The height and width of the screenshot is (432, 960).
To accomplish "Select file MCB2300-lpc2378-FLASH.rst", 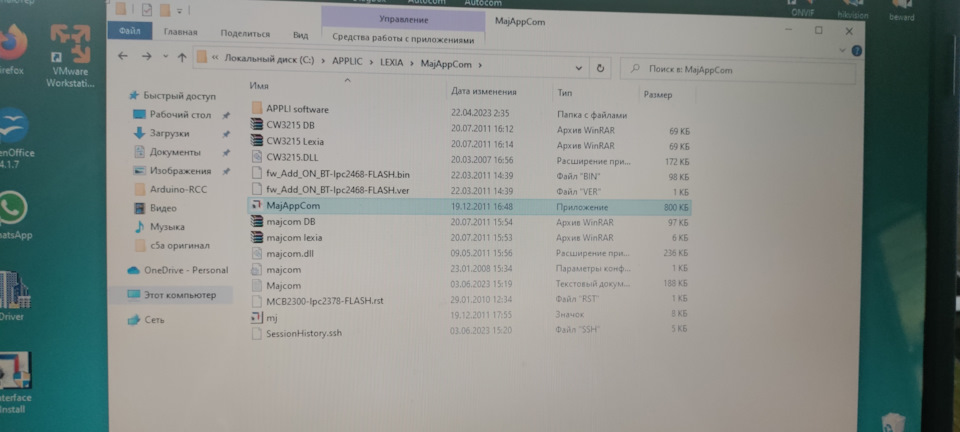I will coord(325,301).
